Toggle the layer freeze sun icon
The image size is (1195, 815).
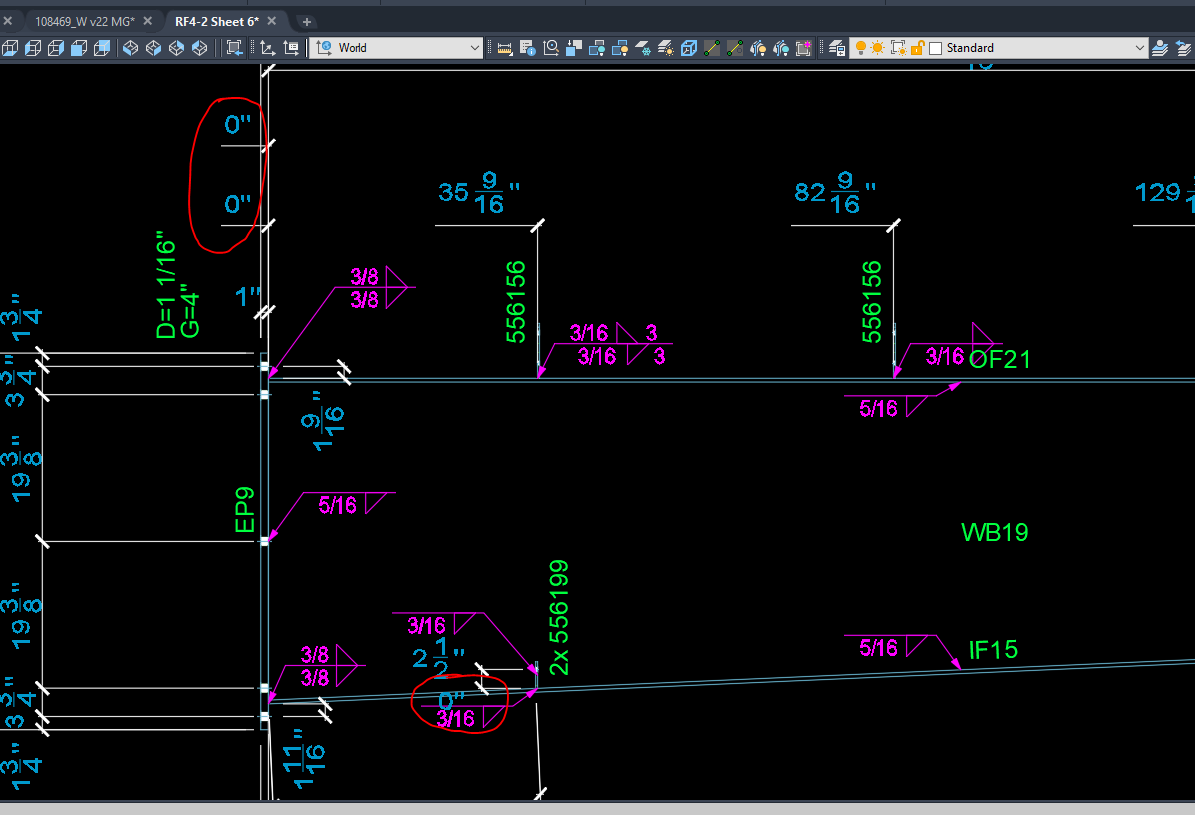click(877, 47)
